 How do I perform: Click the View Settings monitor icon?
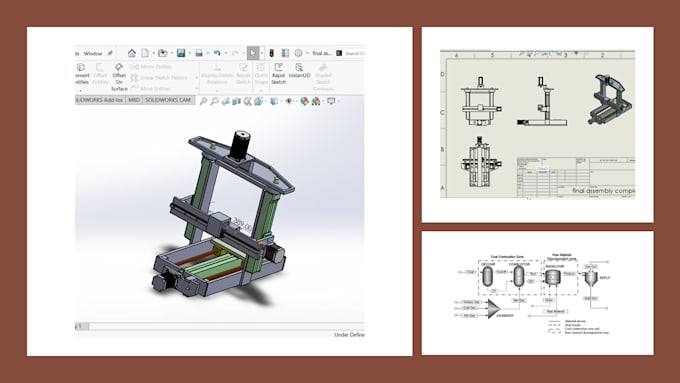pyautogui.click(x=331, y=101)
